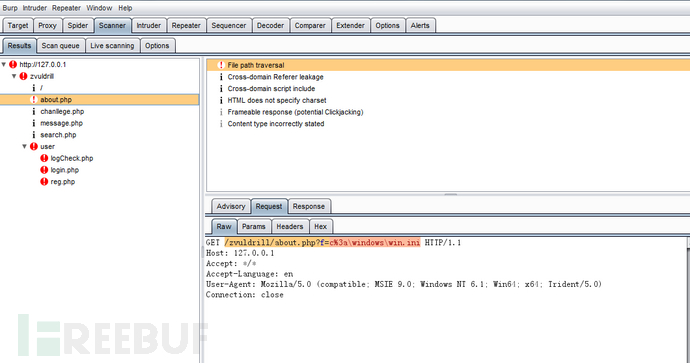Screen dimensions: 690x363
Task: Collapse the http://127.0.0.1 tree node
Action: [x=4, y=65]
